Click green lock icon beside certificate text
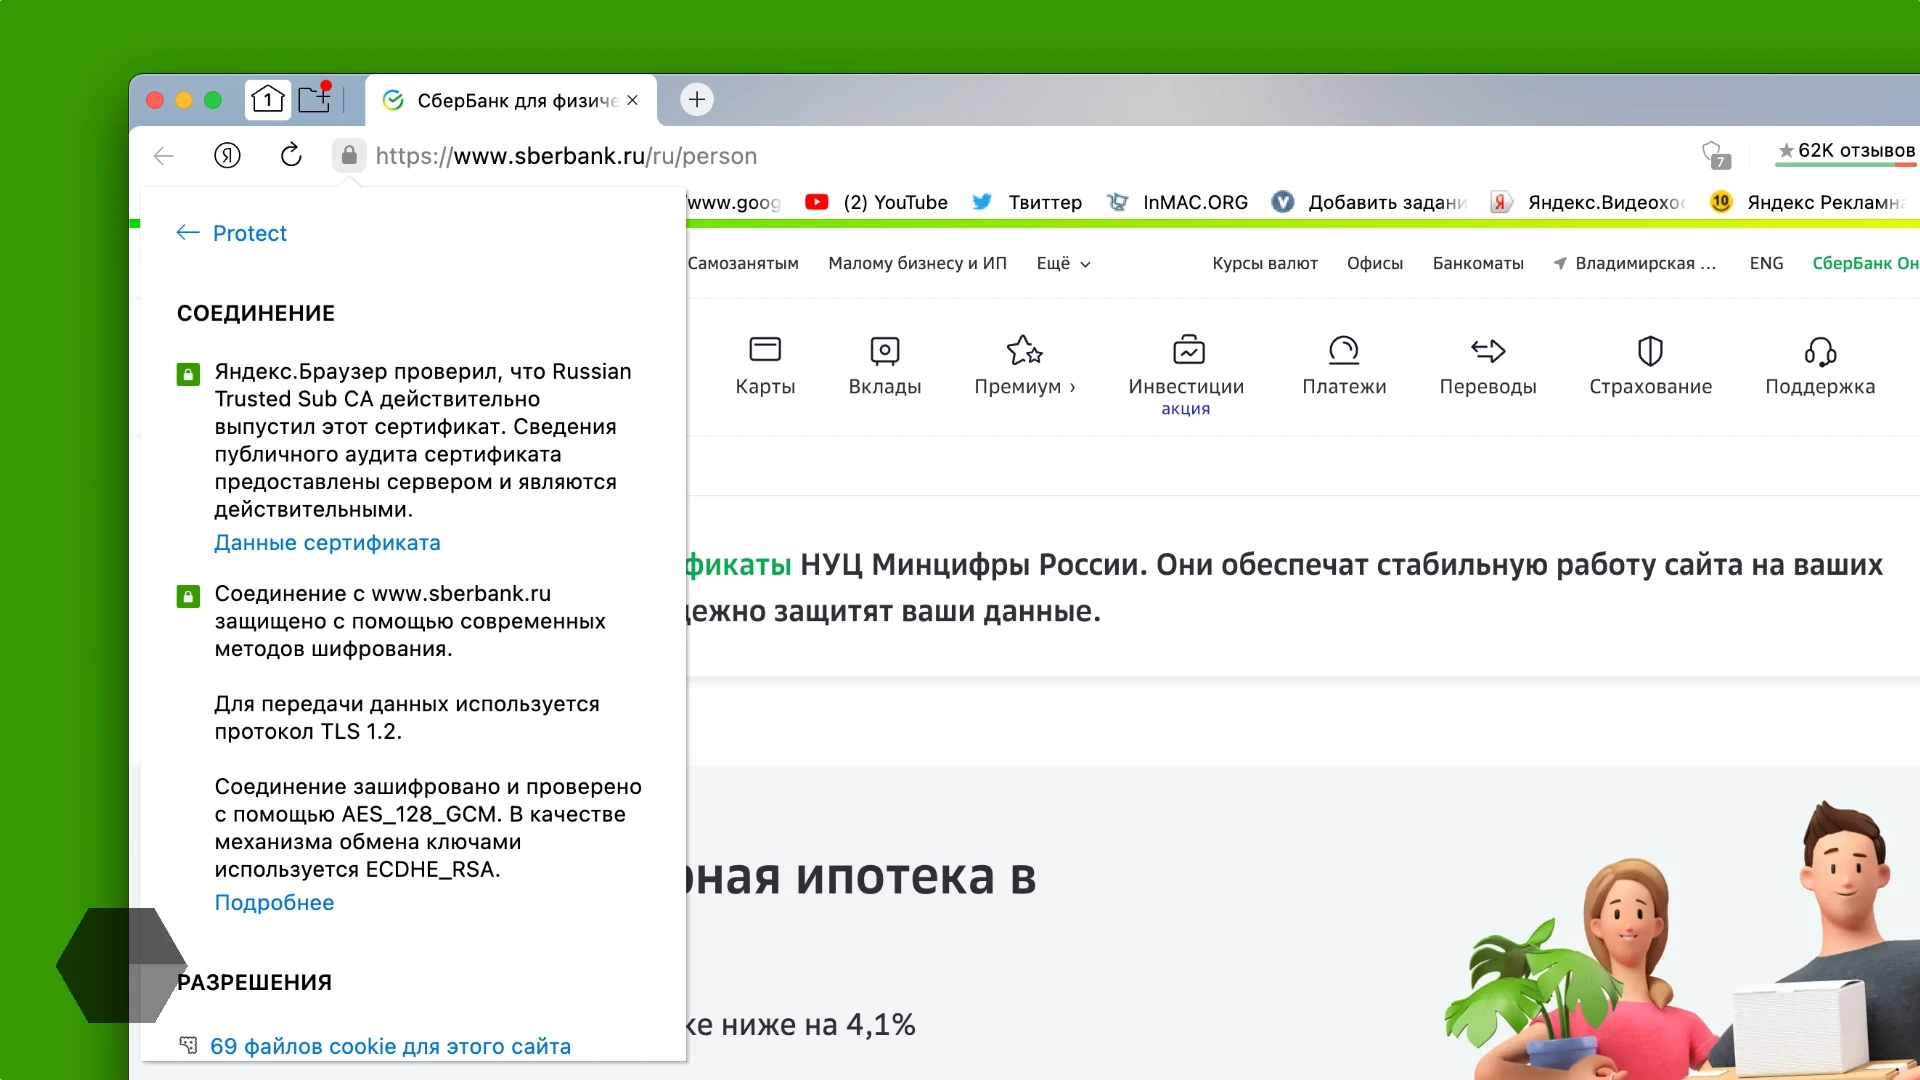This screenshot has height=1080, width=1920. point(188,375)
